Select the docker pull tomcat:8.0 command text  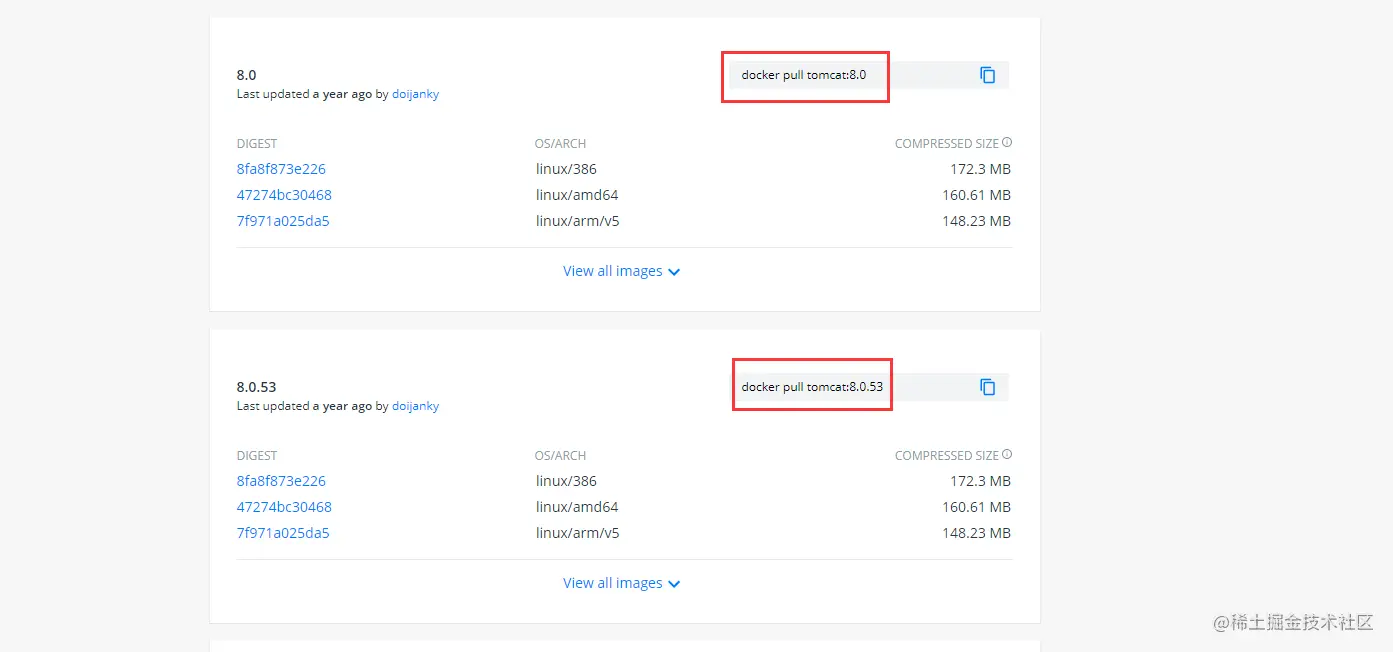coord(804,75)
